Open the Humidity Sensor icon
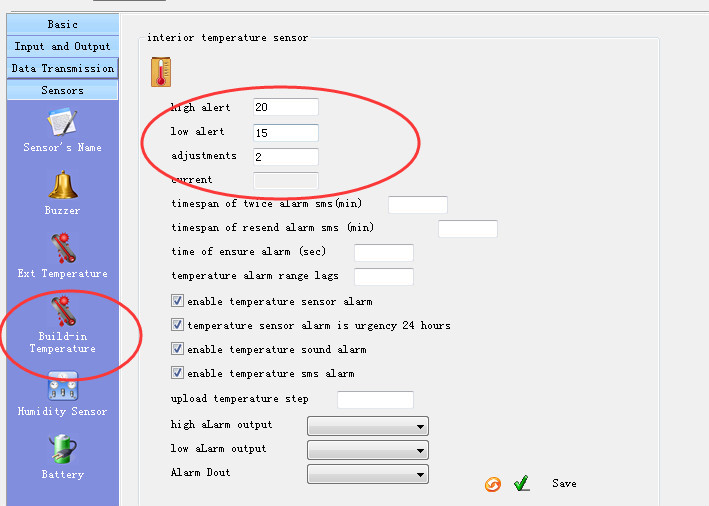709x506 pixels. coord(62,386)
